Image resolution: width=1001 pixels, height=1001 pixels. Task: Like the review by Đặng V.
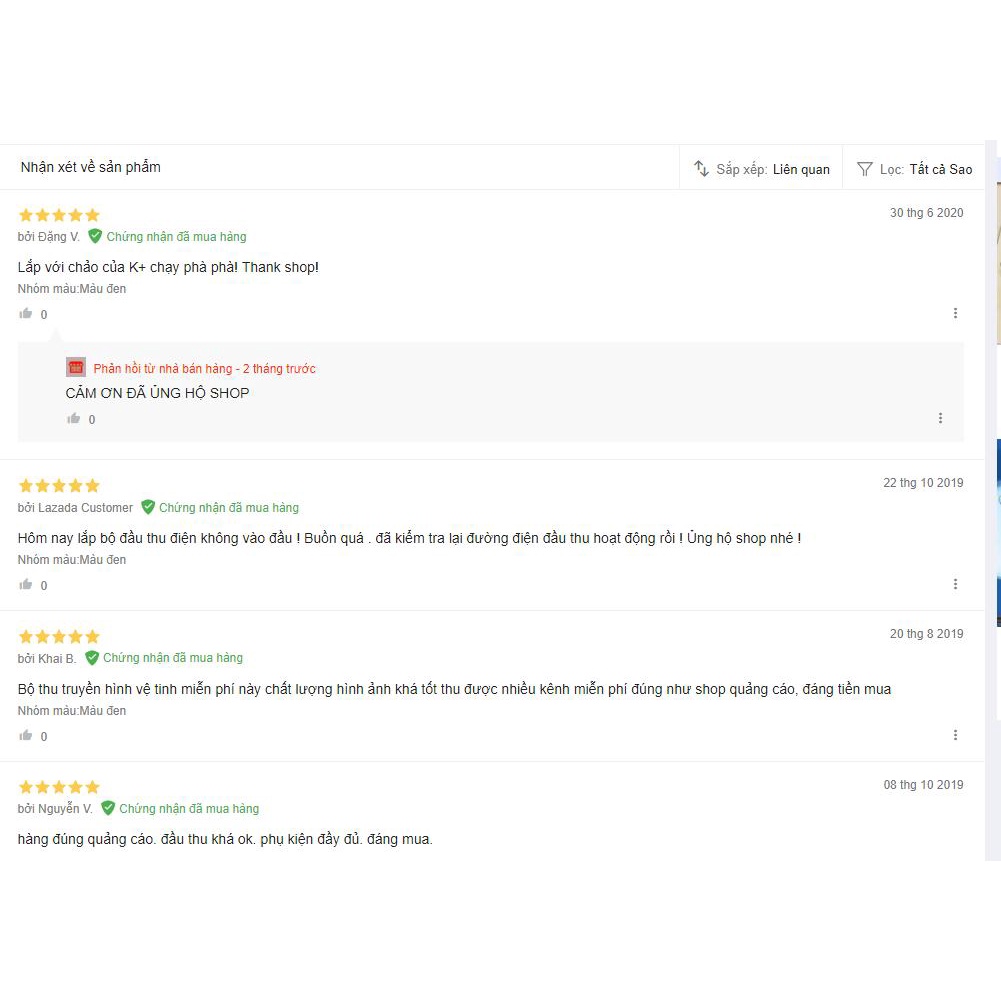click(26, 314)
